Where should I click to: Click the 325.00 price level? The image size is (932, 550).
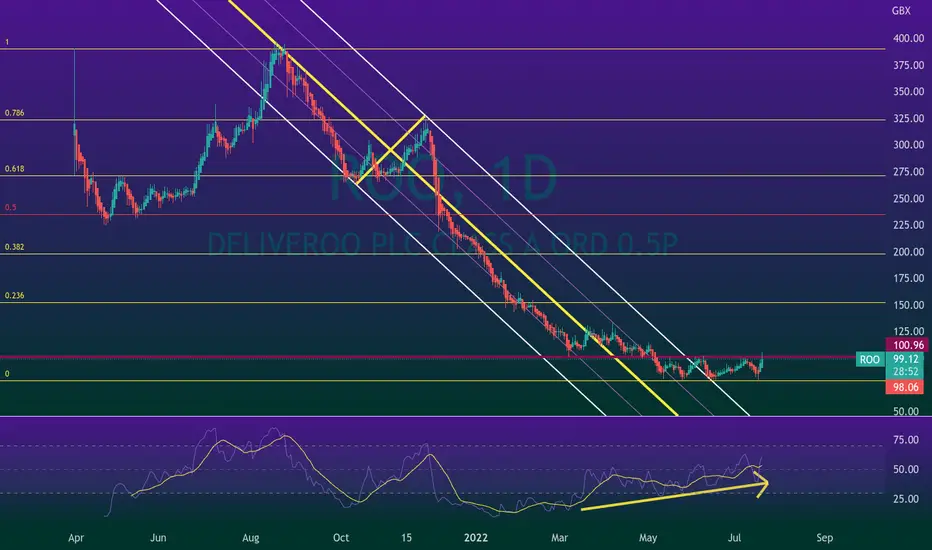909,118
